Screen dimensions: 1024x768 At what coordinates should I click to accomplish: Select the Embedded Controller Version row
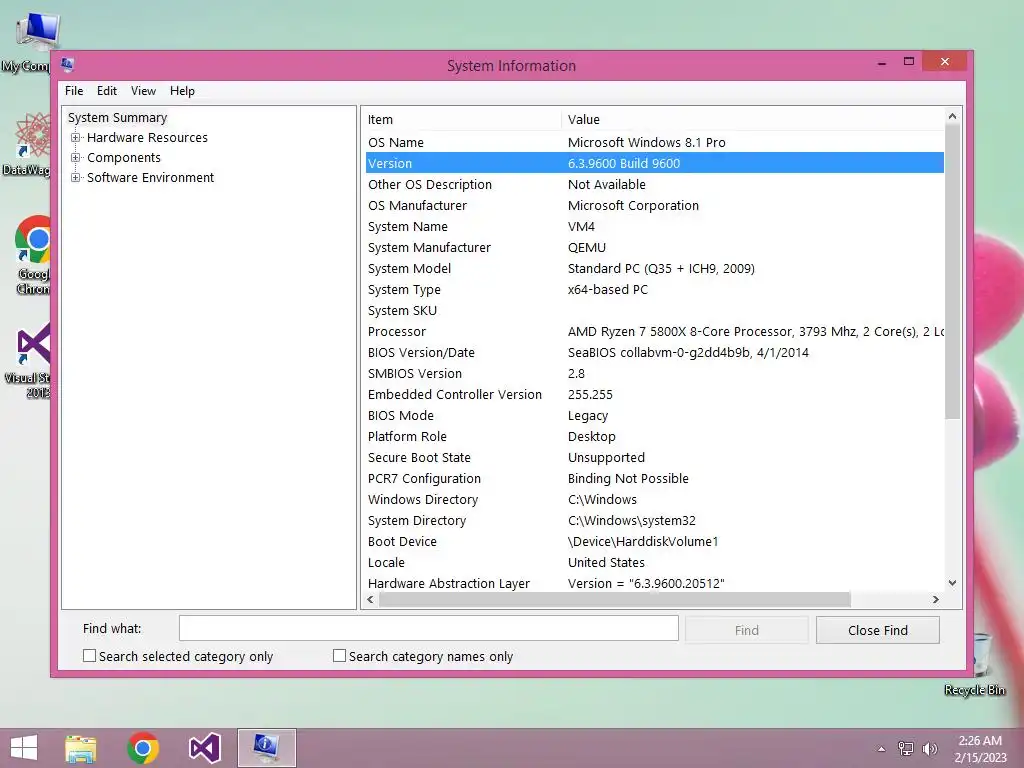(x=654, y=394)
